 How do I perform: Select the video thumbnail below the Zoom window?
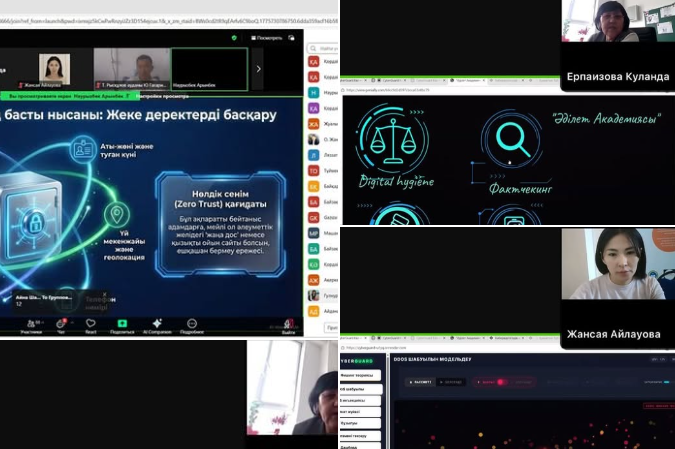tap(293, 388)
